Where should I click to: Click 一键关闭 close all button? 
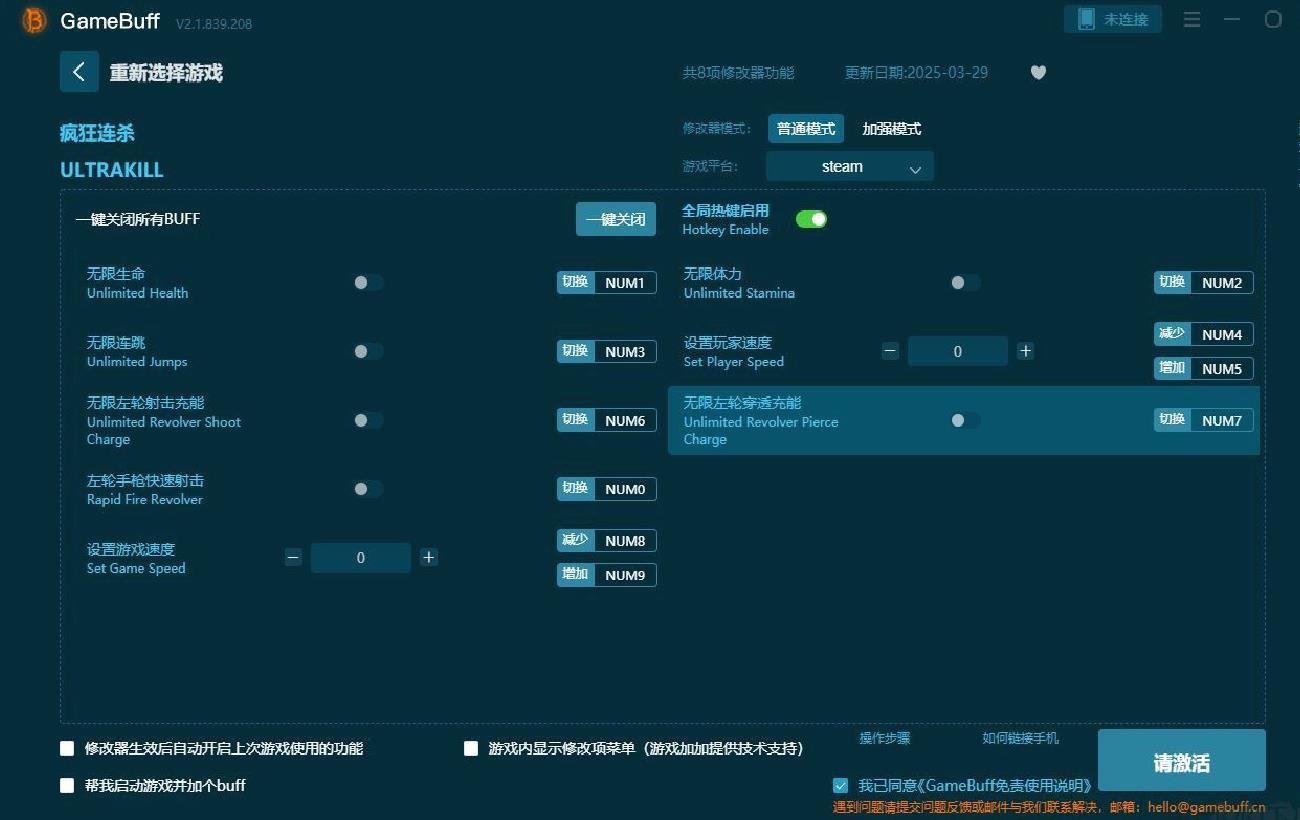616,219
